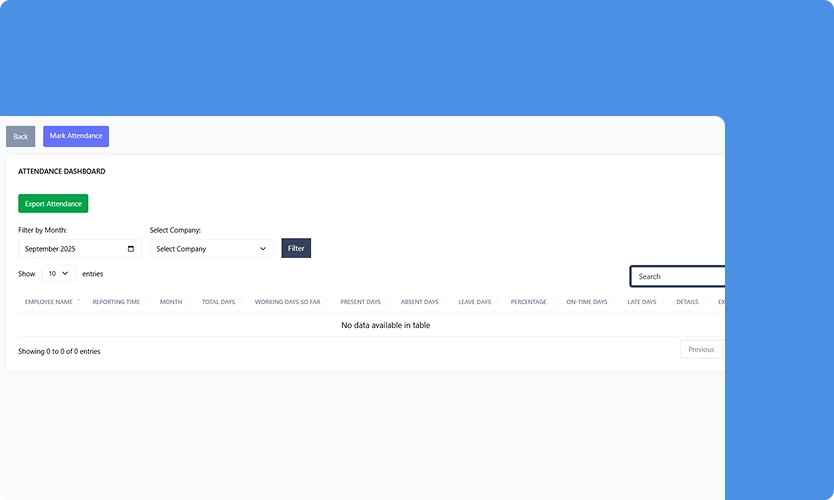834x500 pixels.
Task: Open the calendar picker icon in month field
Action: point(131,249)
